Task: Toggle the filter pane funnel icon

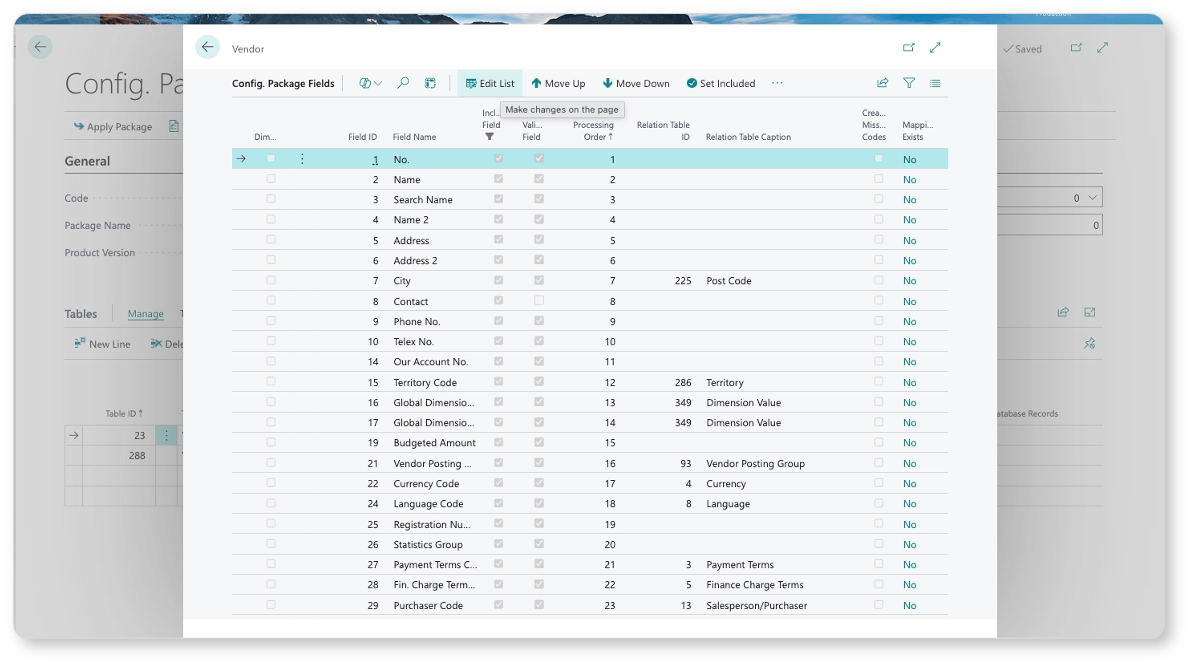Action: point(909,83)
